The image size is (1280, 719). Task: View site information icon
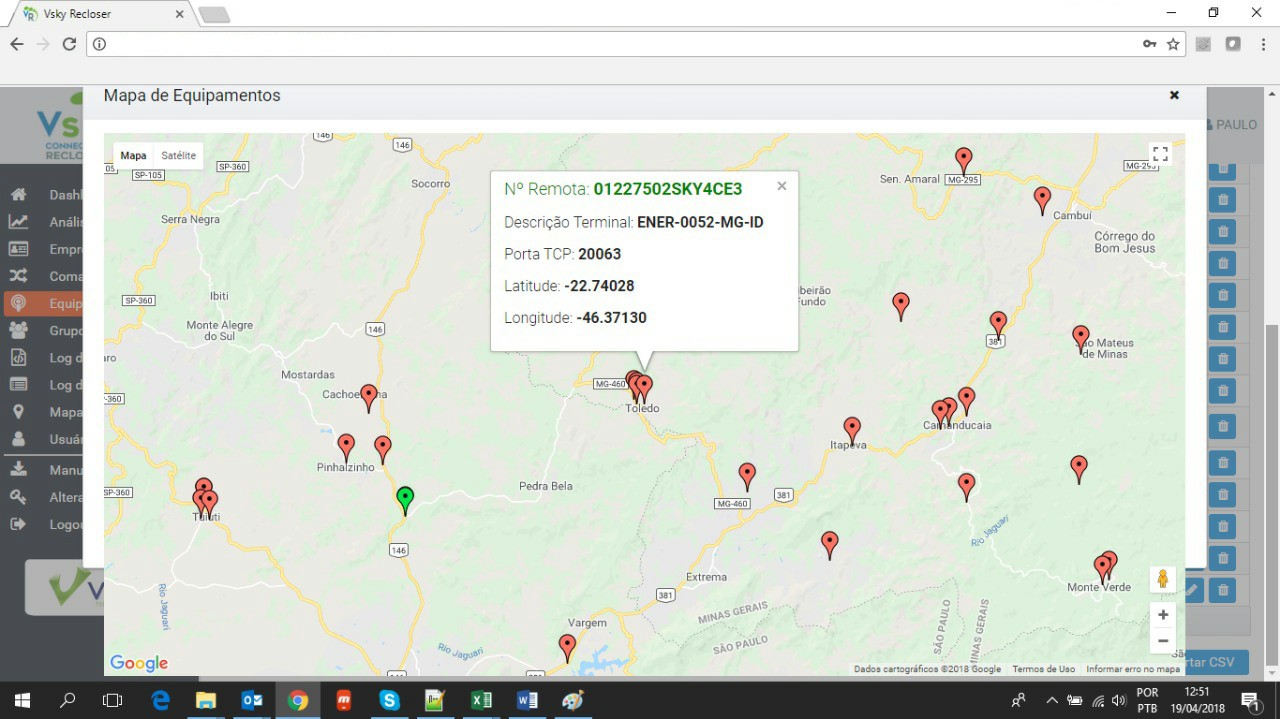[x=99, y=44]
